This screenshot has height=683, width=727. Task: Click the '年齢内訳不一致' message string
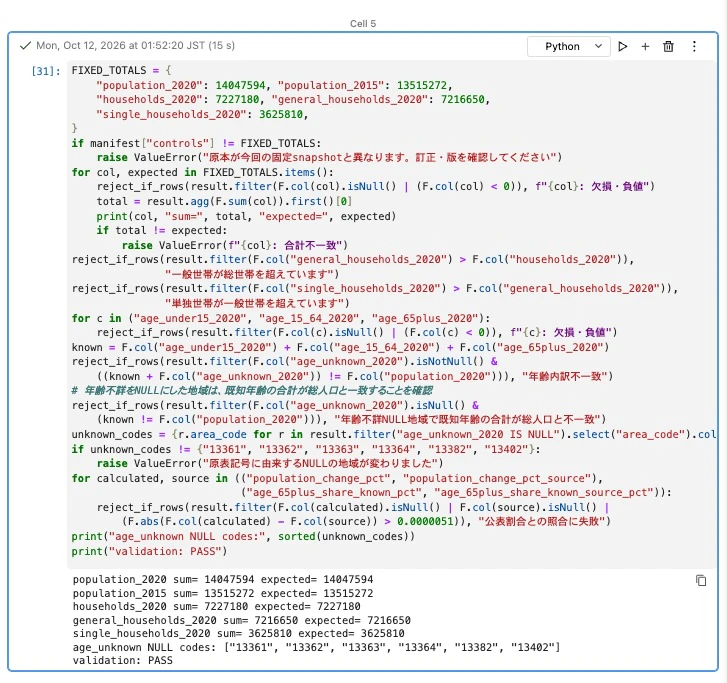tap(564, 376)
